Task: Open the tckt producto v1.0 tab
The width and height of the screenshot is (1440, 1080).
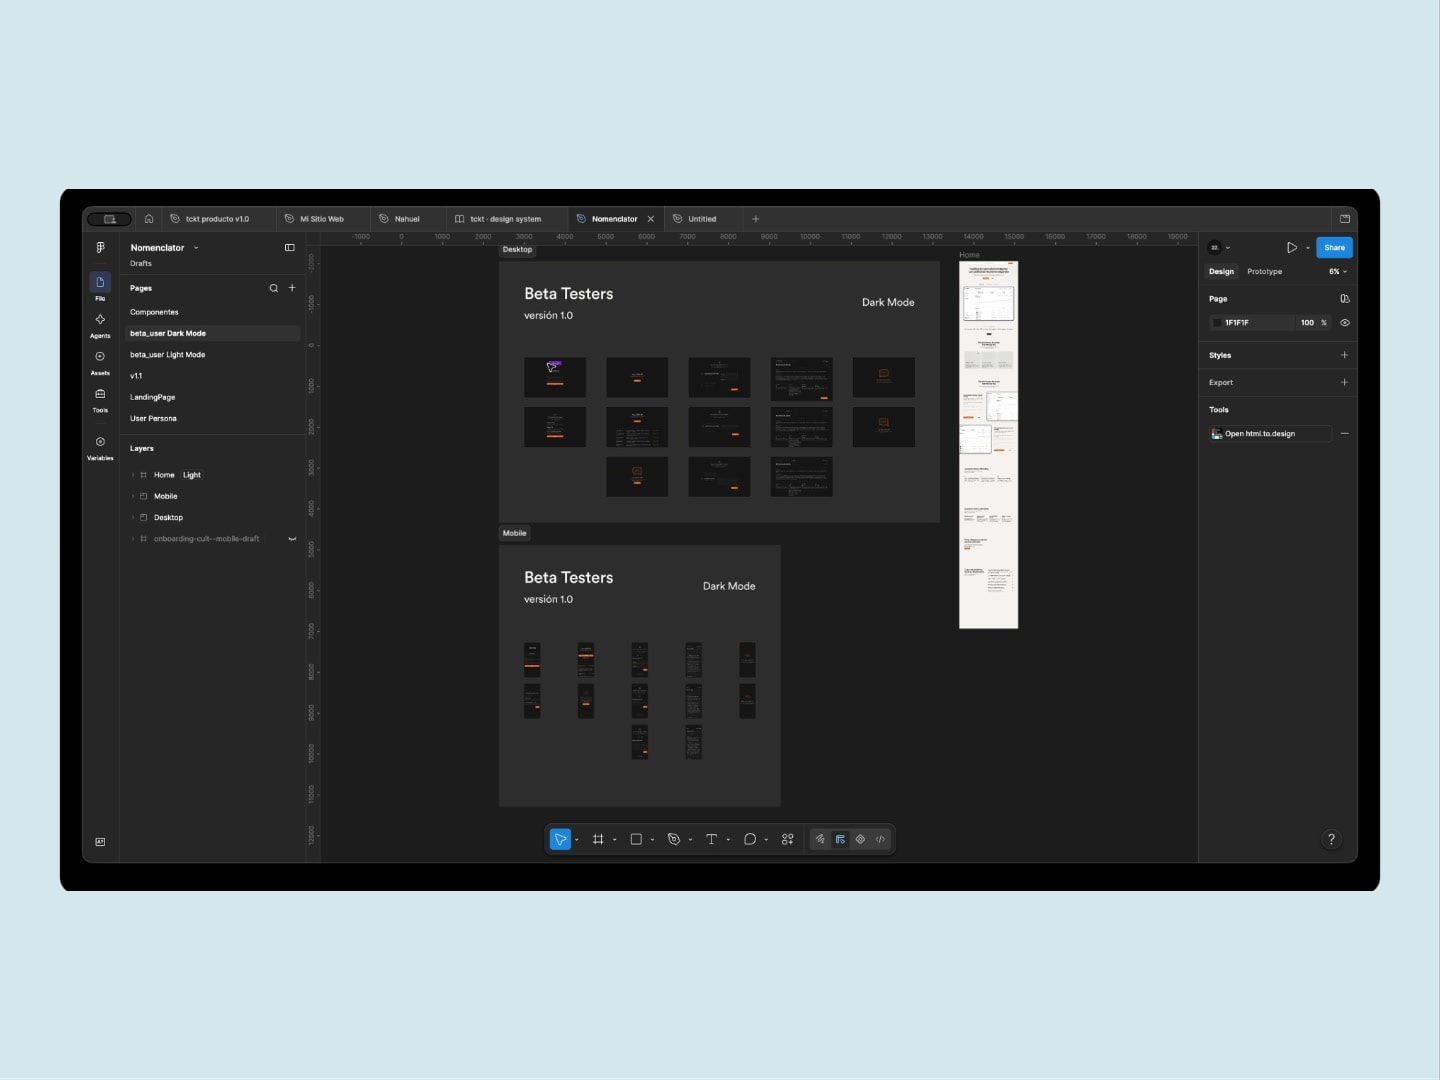Action: click(217, 219)
